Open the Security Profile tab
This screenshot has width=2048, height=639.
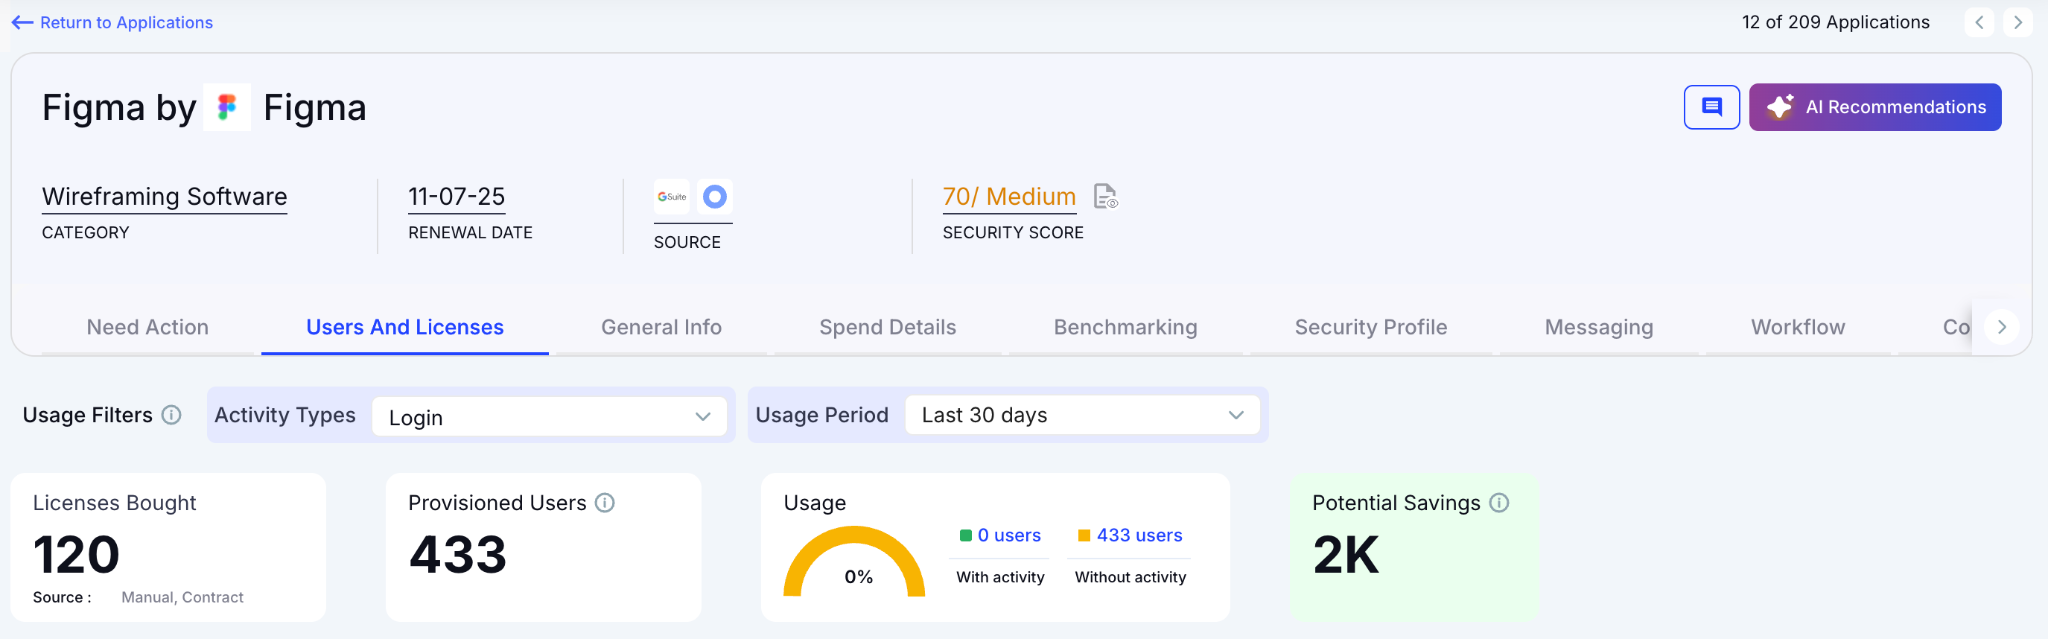[x=1371, y=327]
